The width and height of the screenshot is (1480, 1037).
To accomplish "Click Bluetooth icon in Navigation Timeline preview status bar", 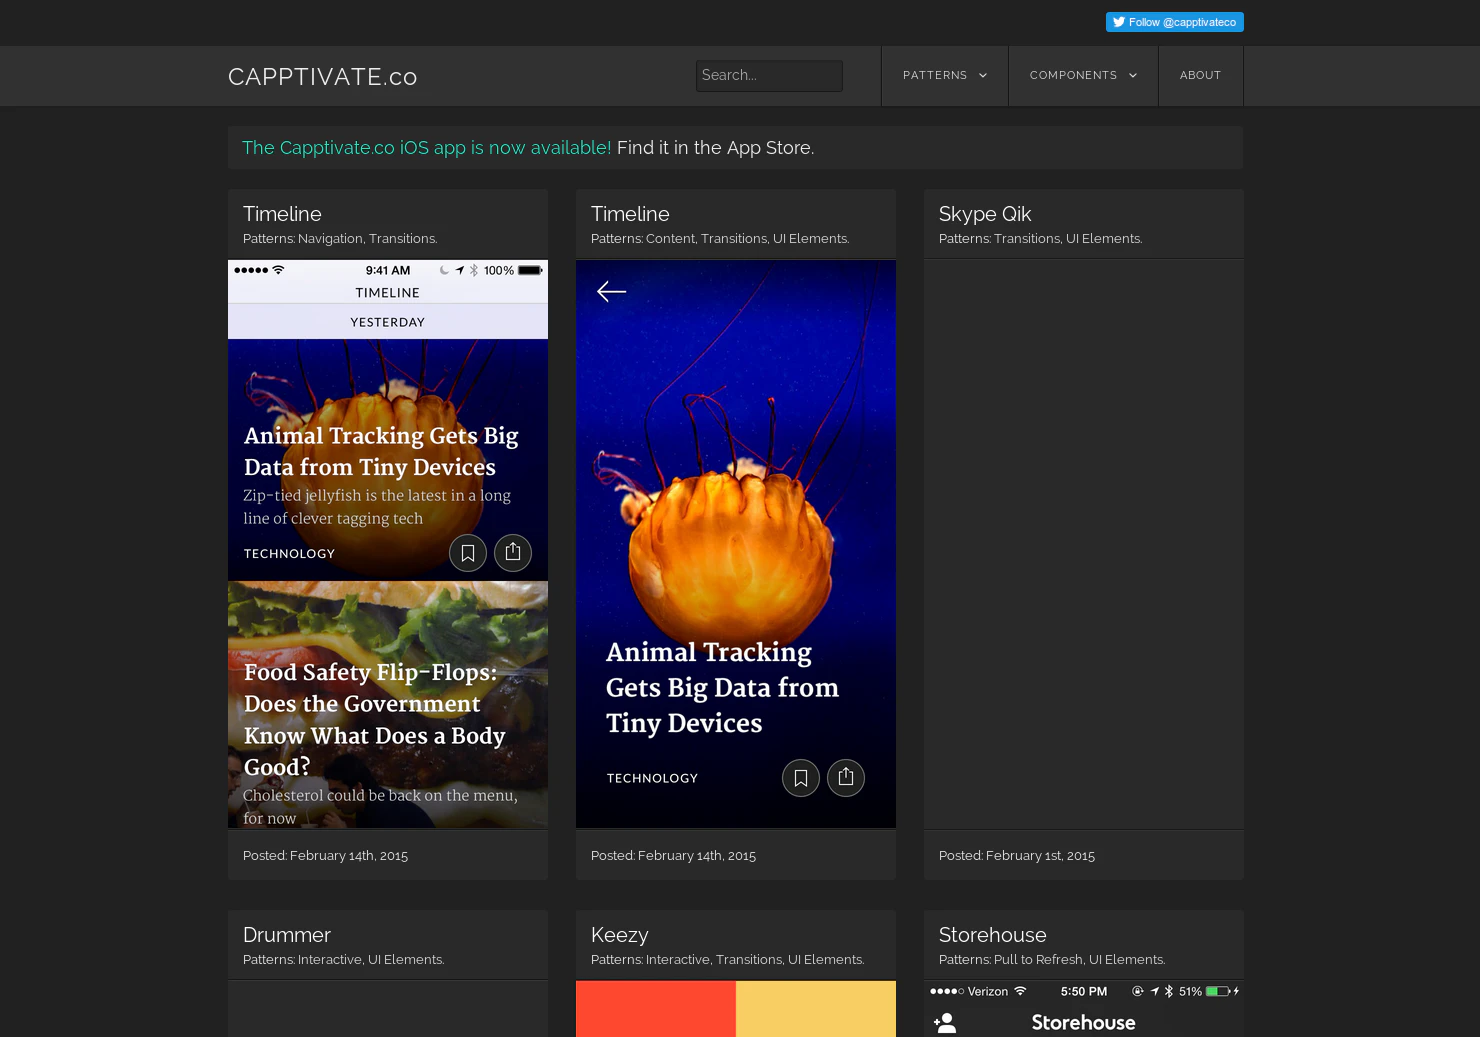I will coord(474,270).
